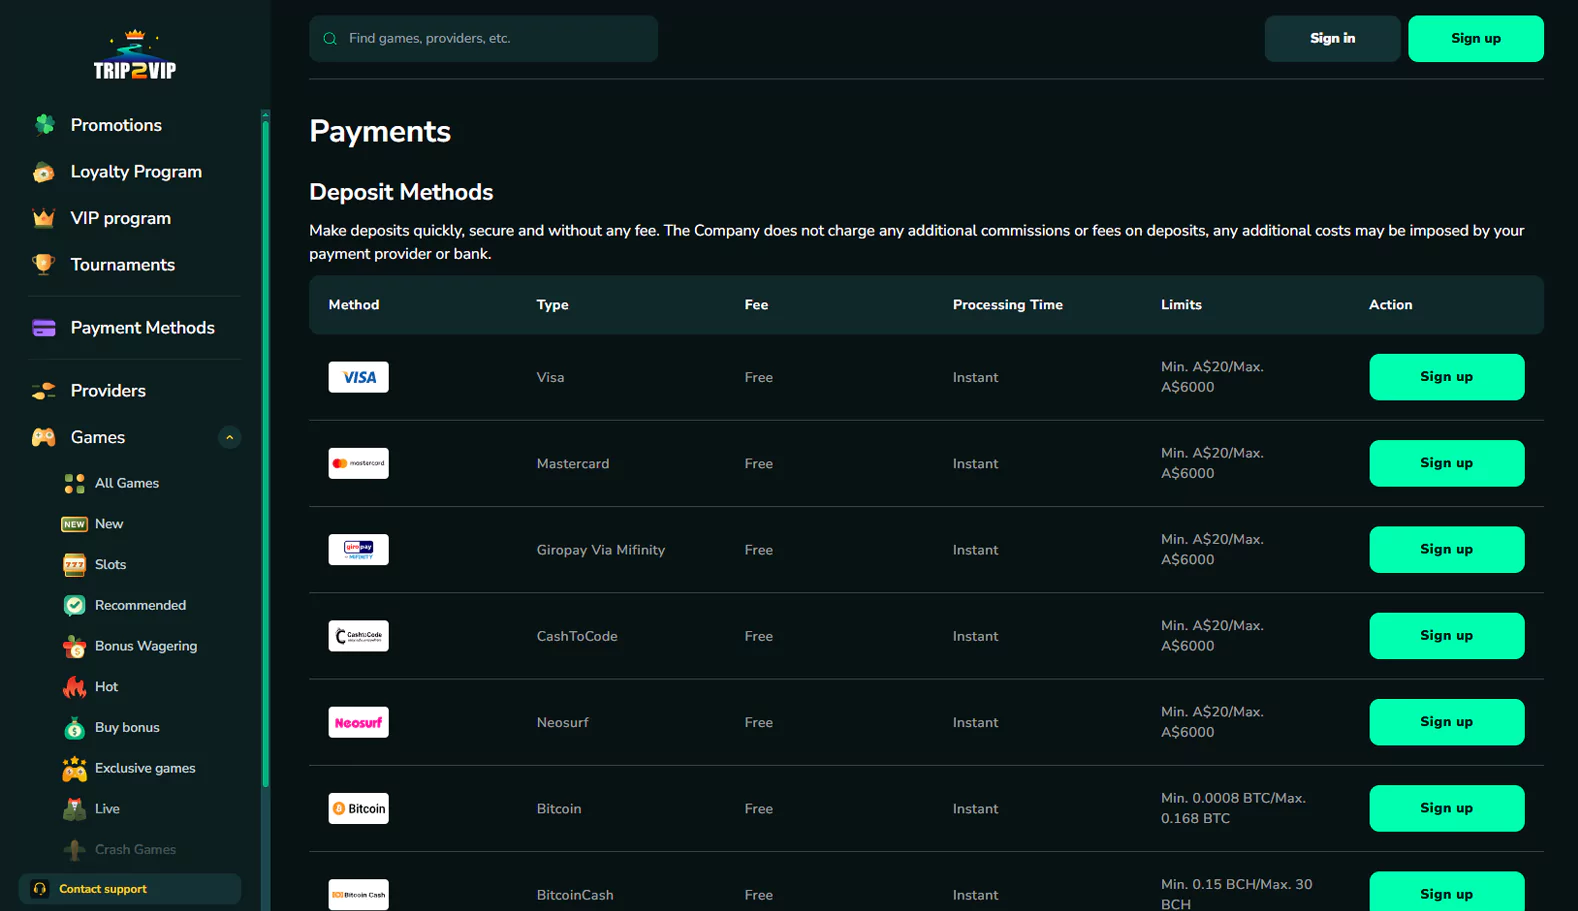The width and height of the screenshot is (1578, 911).
Task: Click the Payment Methods card icon
Action: (x=44, y=328)
